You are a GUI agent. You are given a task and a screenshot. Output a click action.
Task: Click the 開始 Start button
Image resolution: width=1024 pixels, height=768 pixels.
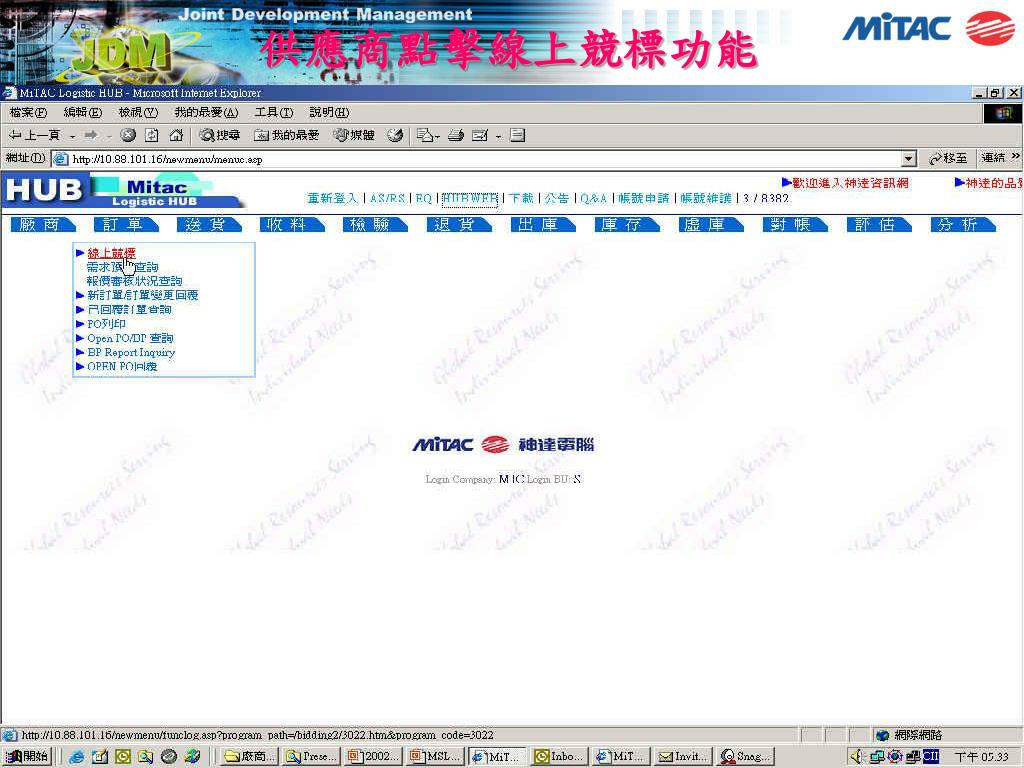[x=26, y=756]
